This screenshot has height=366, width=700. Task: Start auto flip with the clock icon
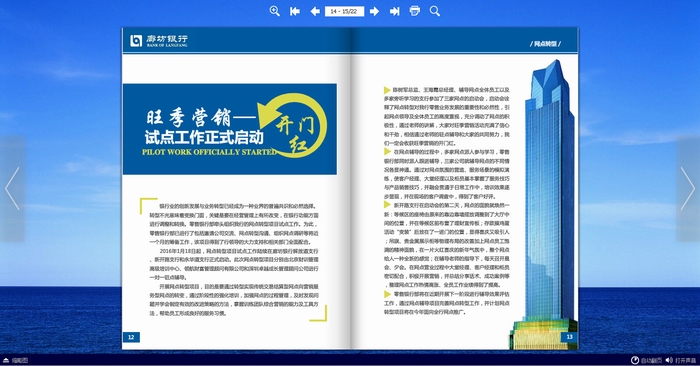[634, 360]
